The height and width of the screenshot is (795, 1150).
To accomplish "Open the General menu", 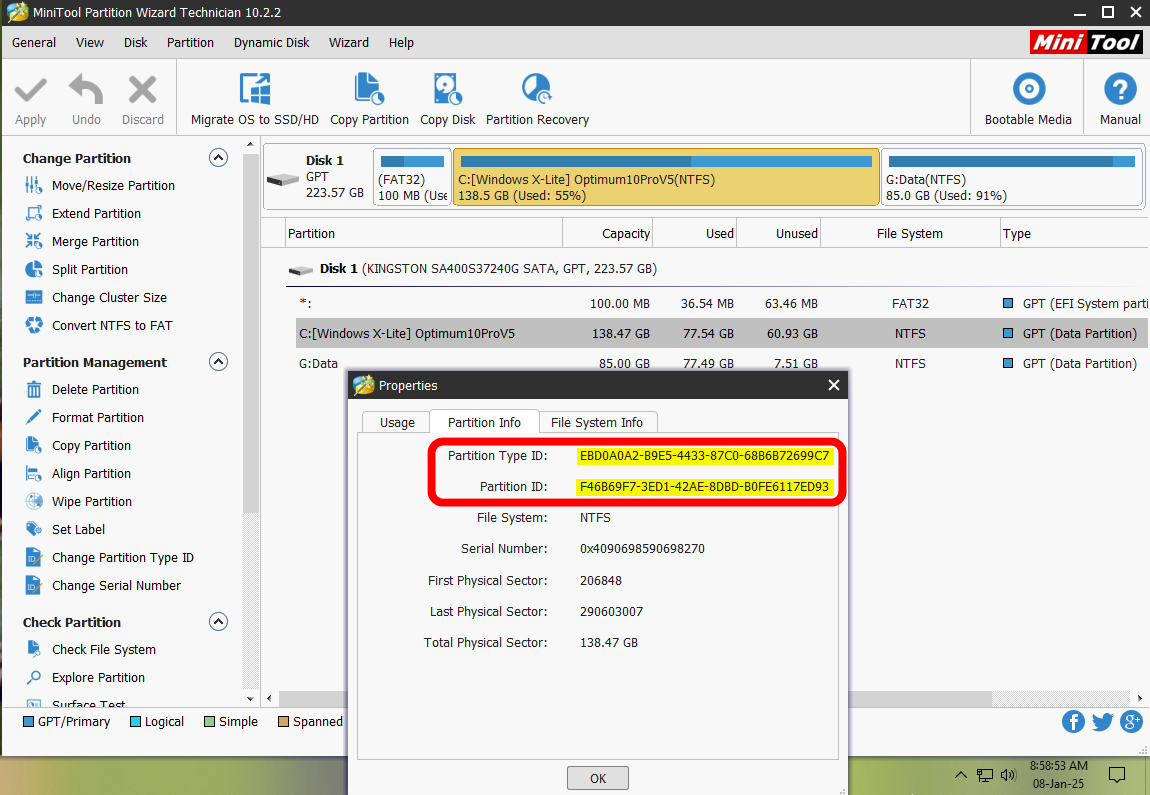I will [x=34, y=43].
